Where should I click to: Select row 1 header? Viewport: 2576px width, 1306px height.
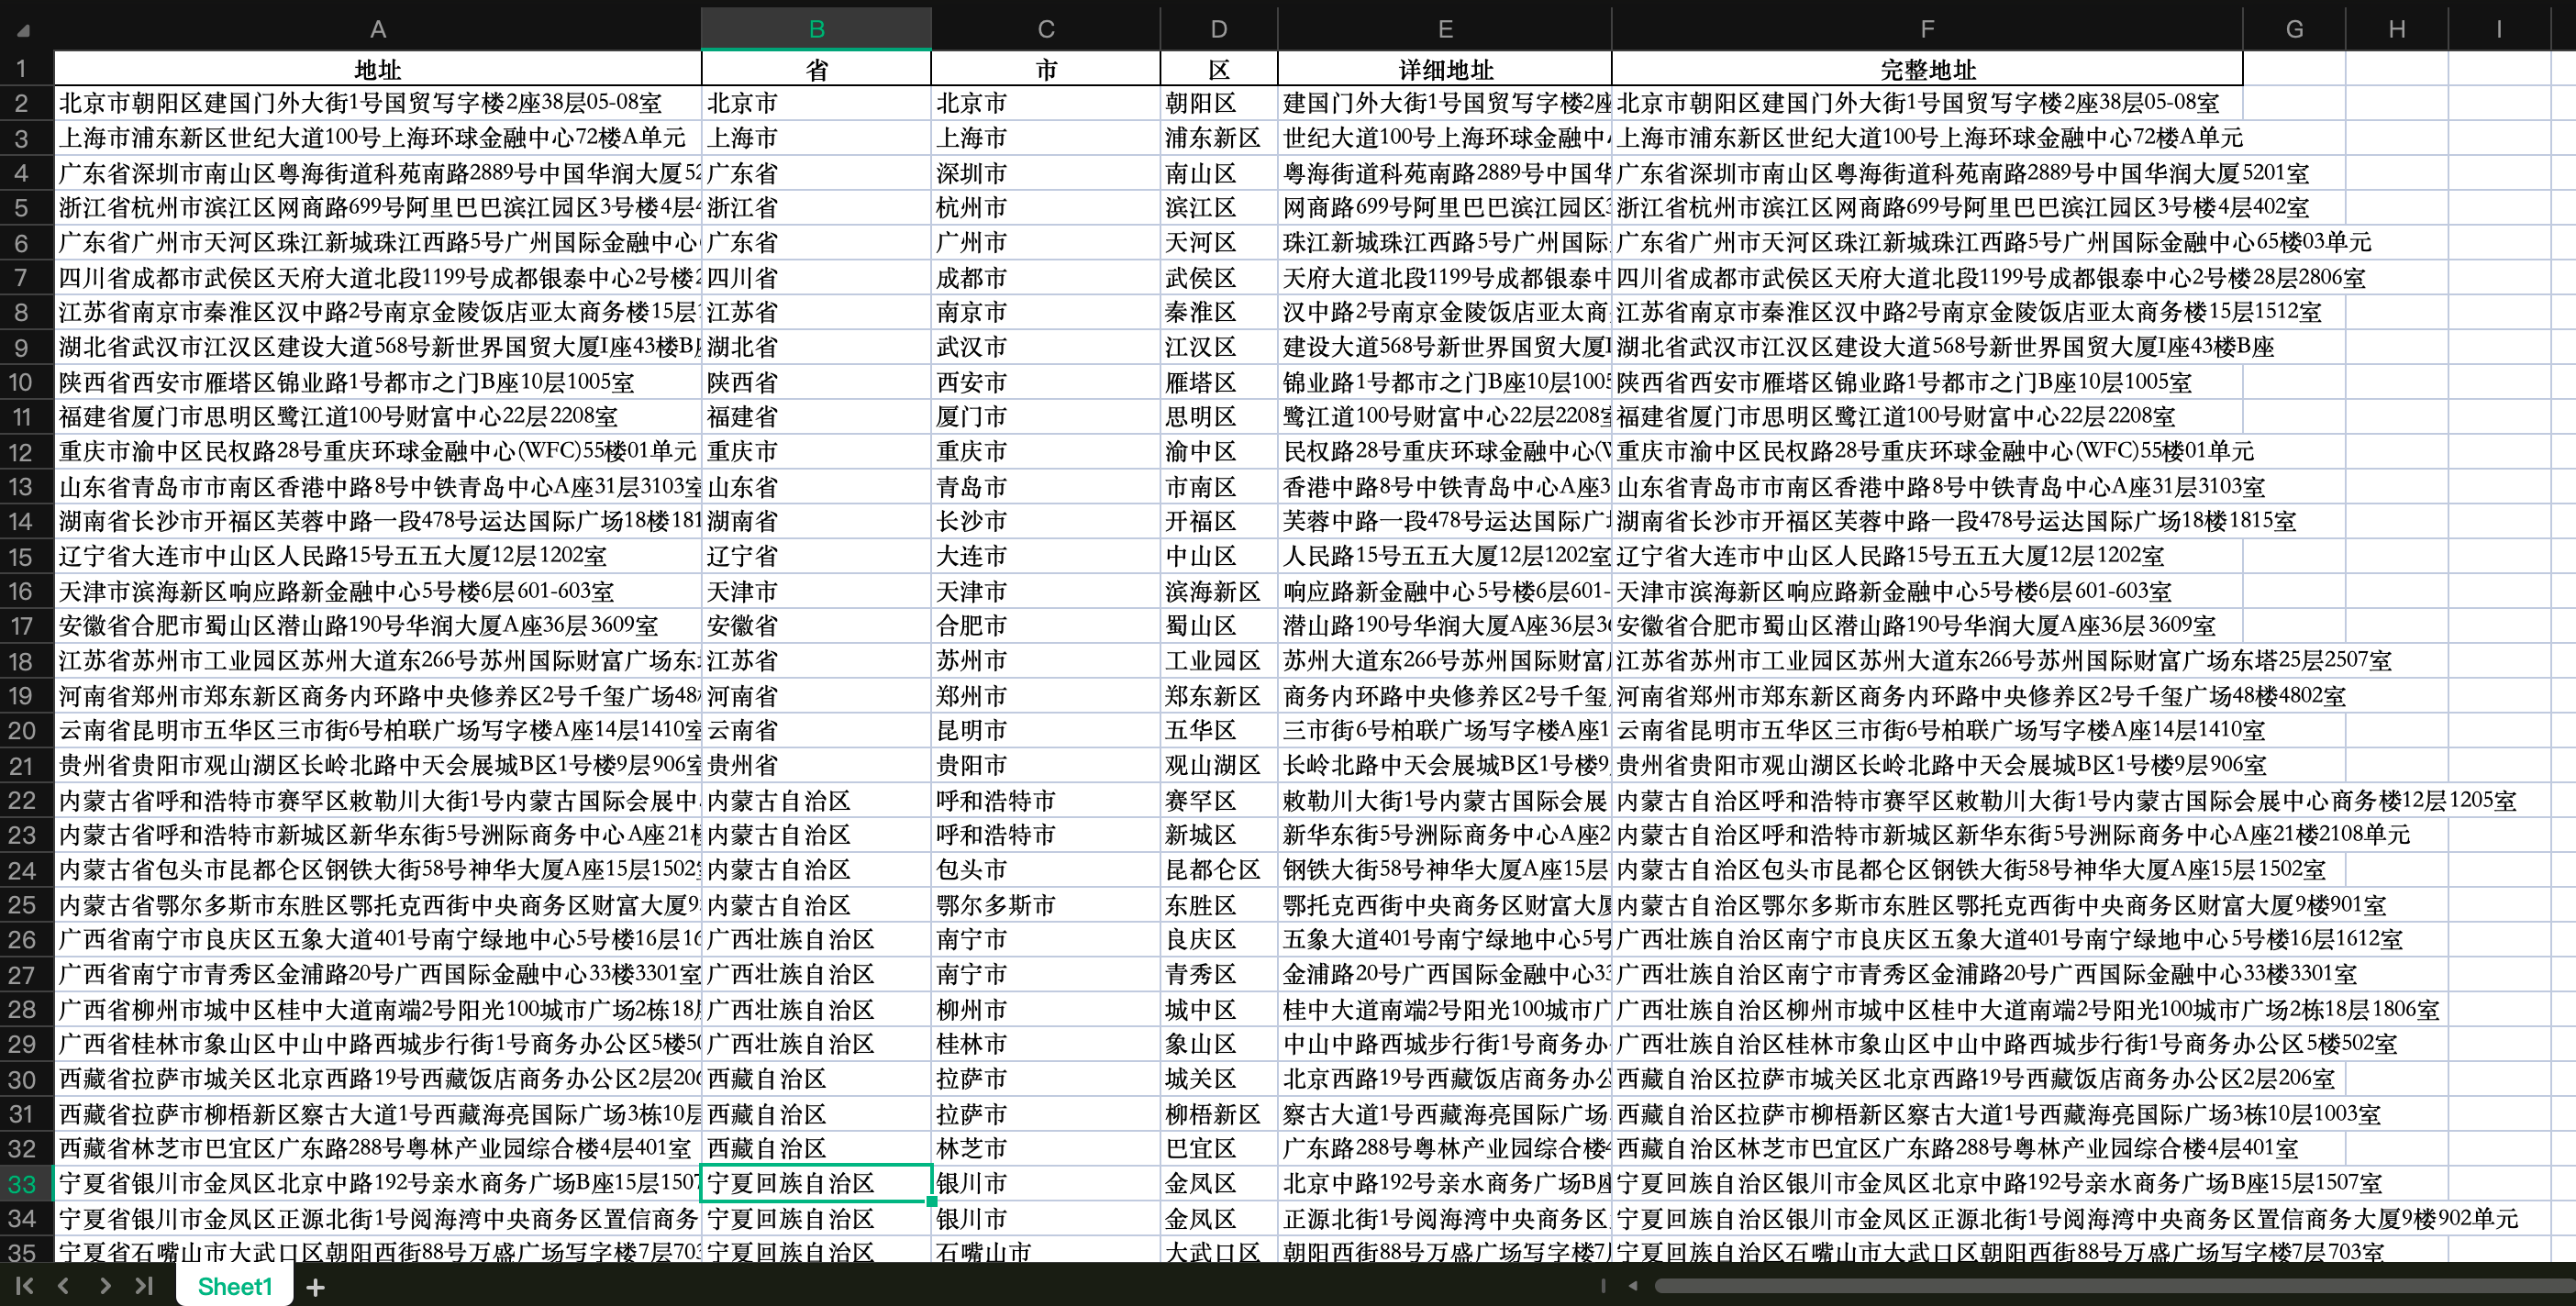[24, 69]
